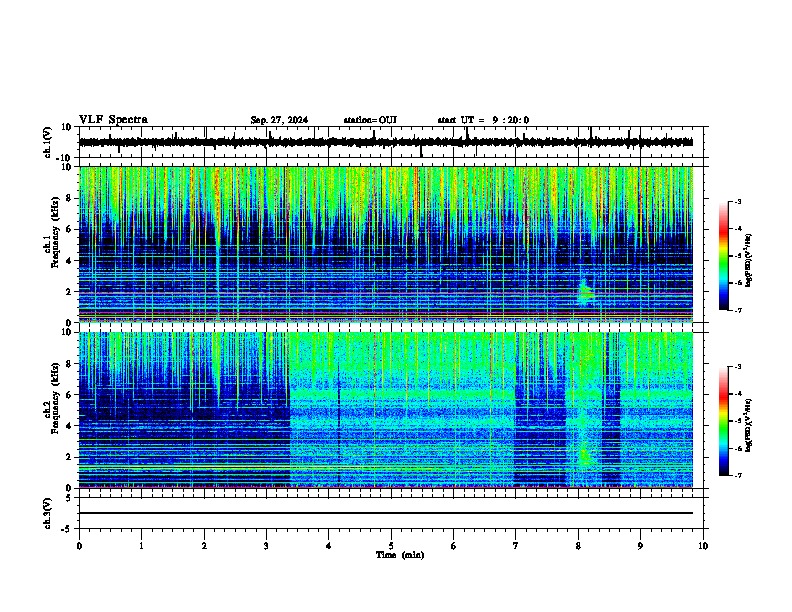Screen dimensions: 792x612
Task: Click time axis tick label "7"
Action: tap(516, 546)
